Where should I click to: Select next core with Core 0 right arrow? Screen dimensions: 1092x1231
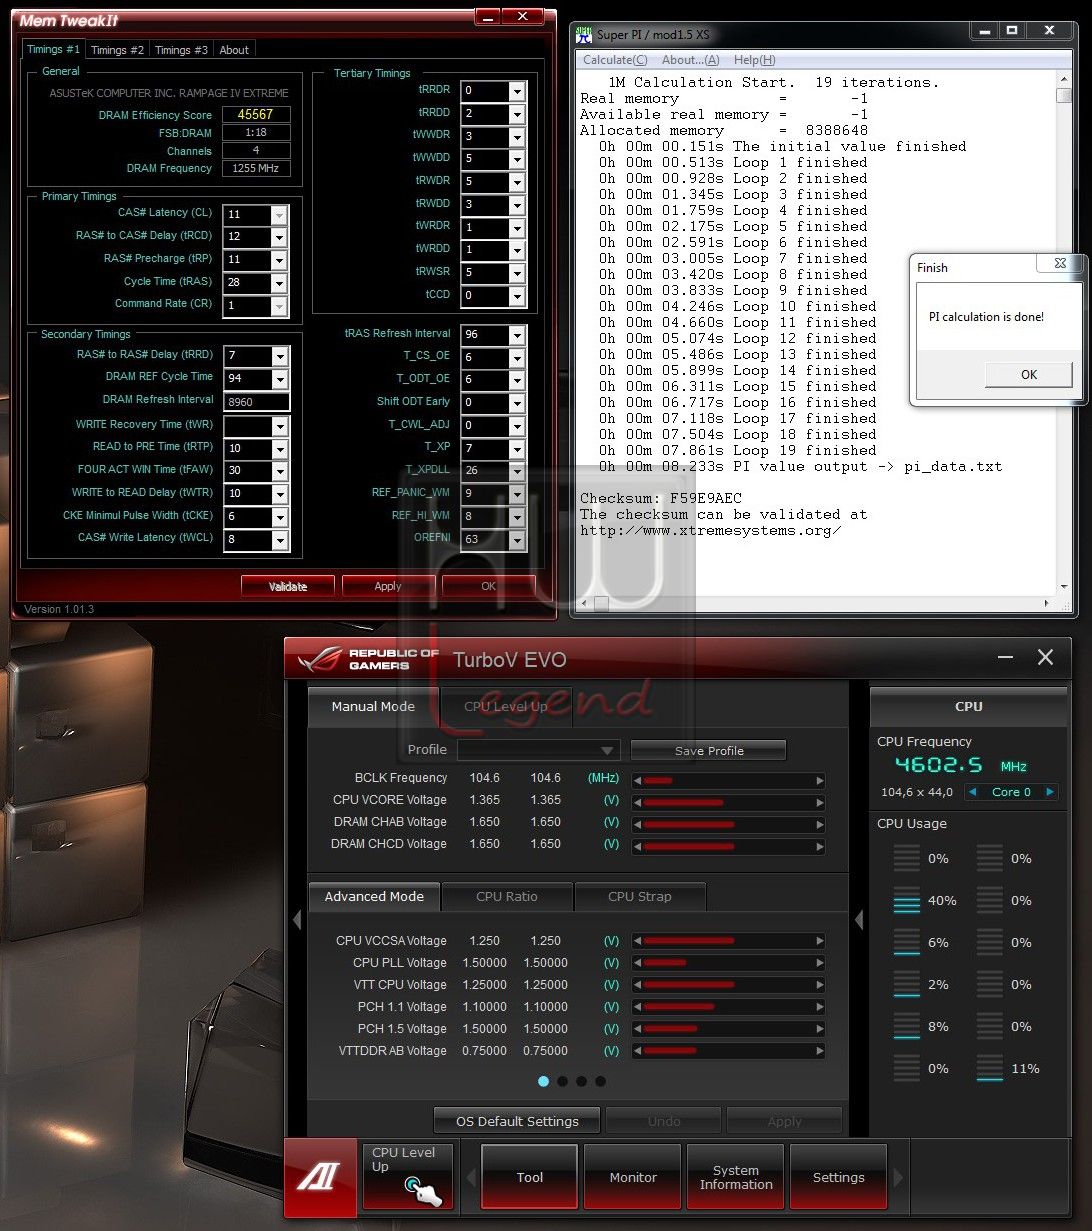[x=1050, y=792]
